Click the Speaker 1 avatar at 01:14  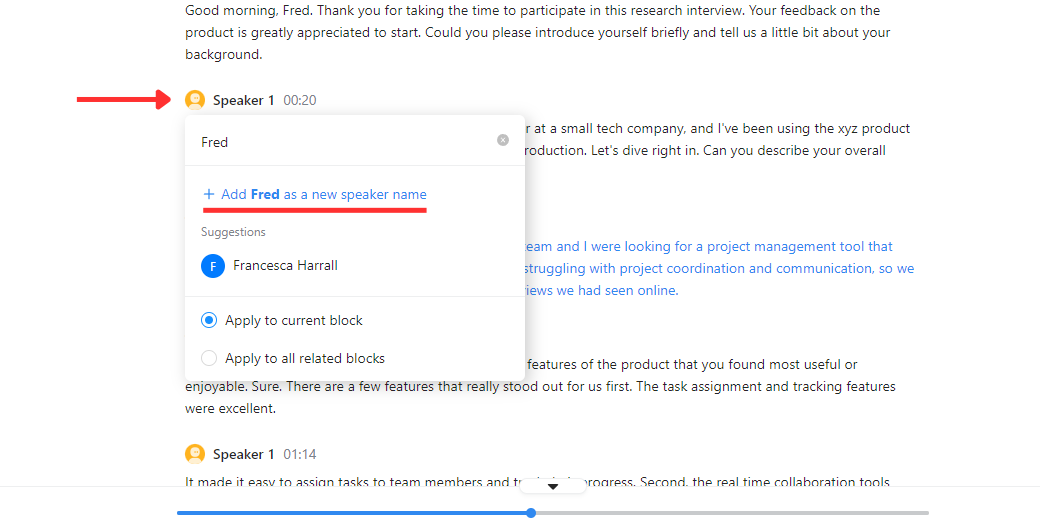pyautogui.click(x=195, y=454)
